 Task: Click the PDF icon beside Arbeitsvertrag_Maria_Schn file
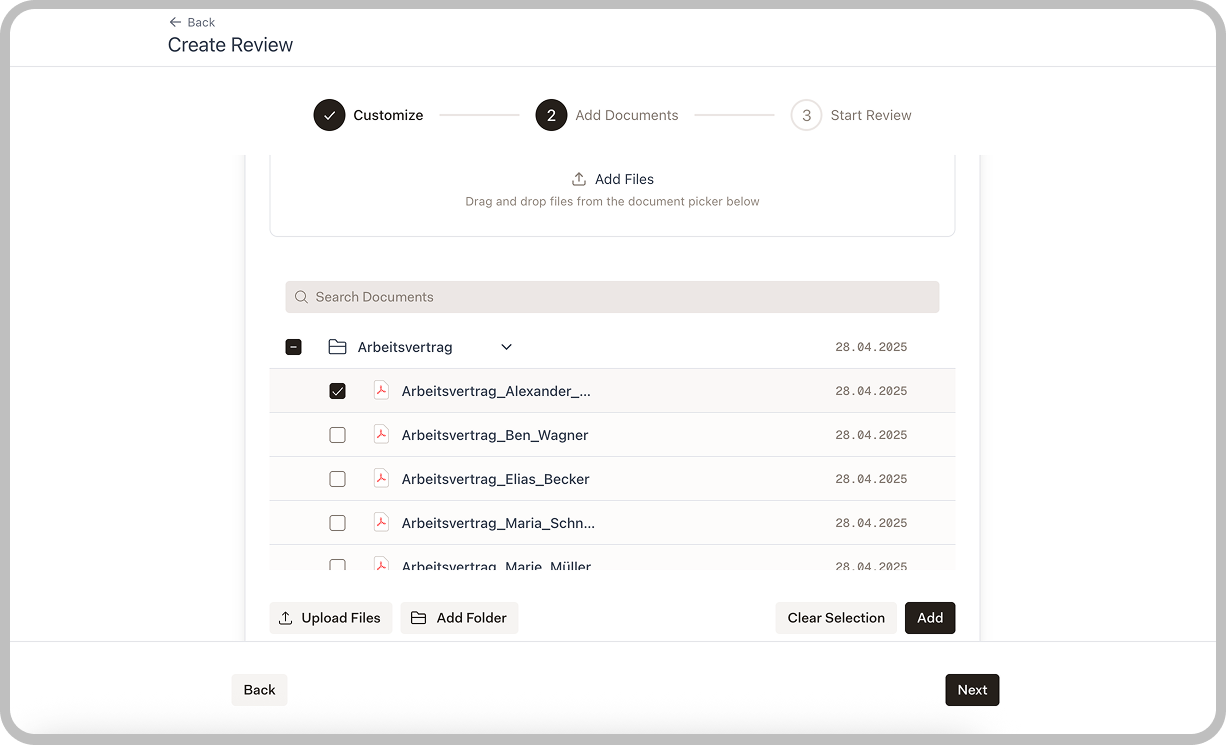[381, 522]
